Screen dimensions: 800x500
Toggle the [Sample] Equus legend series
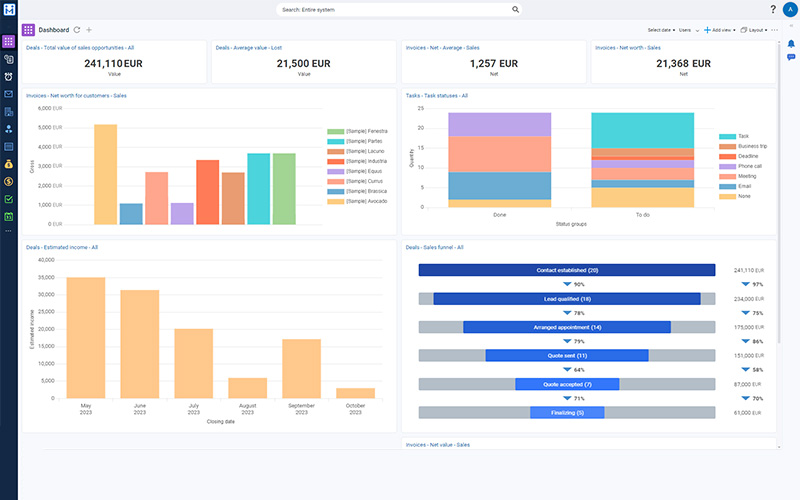[355, 171]
